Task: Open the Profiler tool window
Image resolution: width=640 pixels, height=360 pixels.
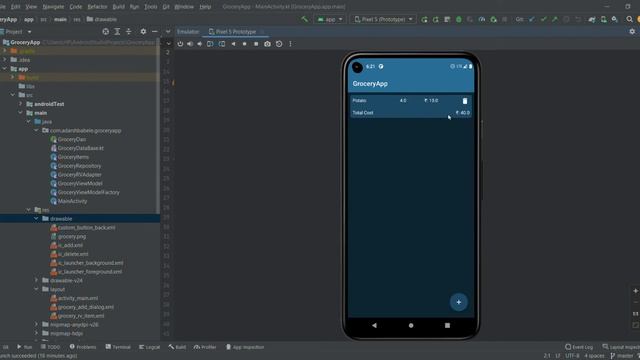Action: click(x=205, y=347)
